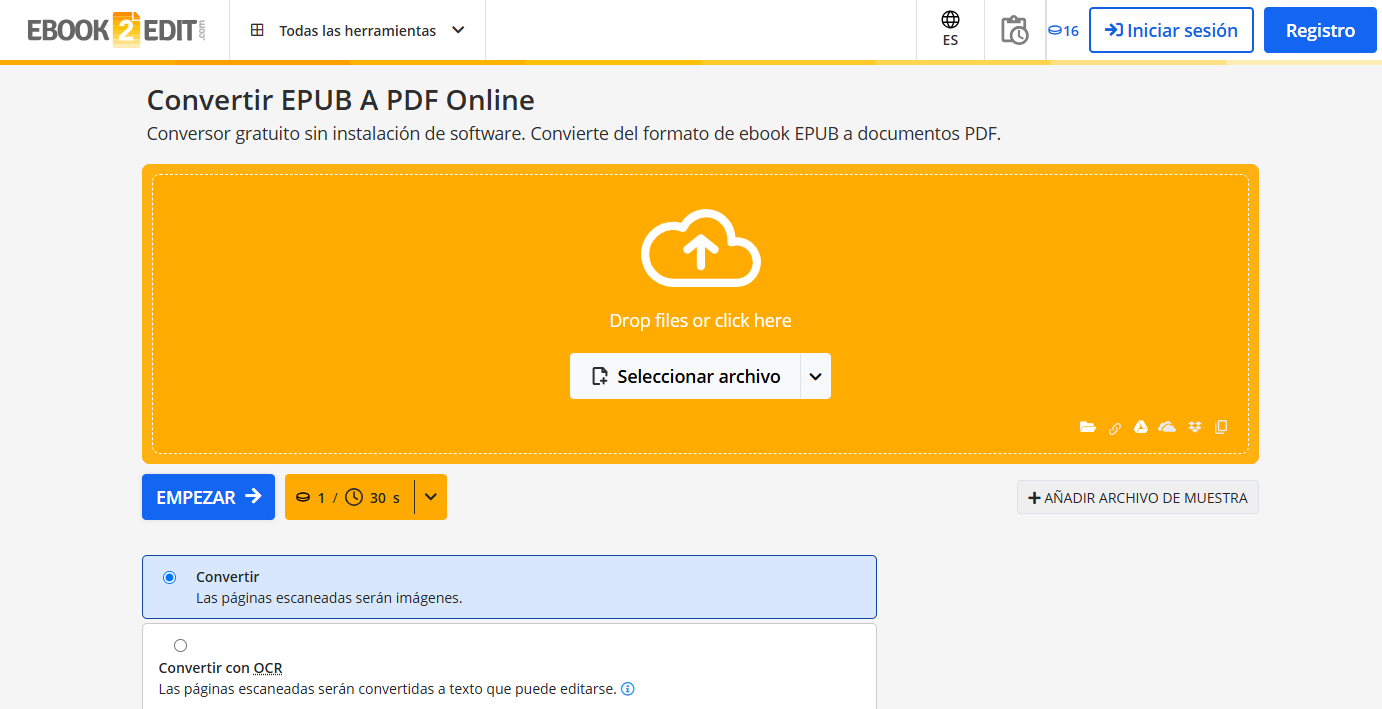Upload a file from Dropbox
The image size is (1382, 709).
click(1195, 427)
